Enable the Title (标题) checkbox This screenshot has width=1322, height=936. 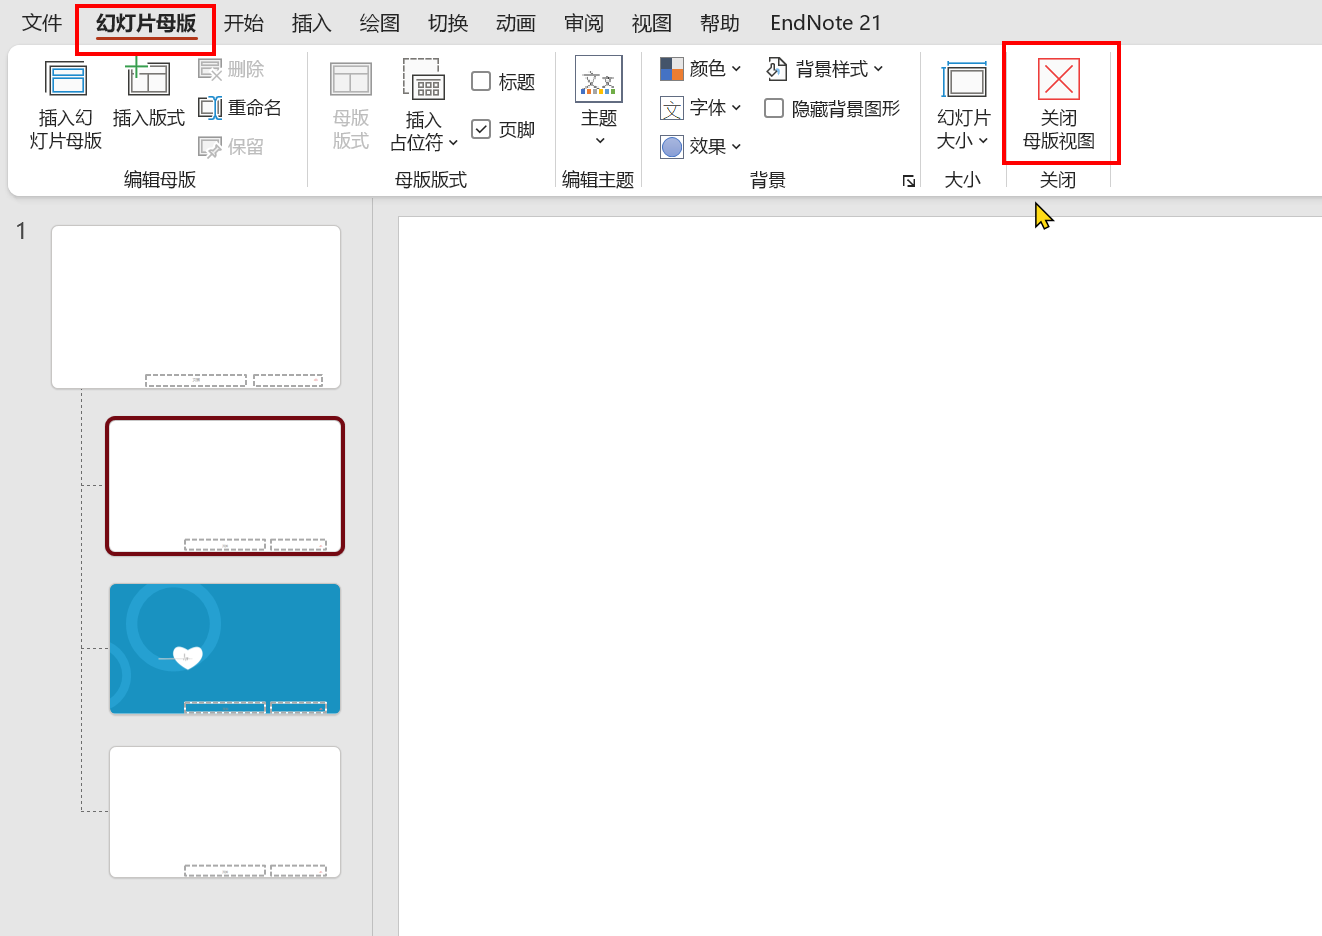481,82
